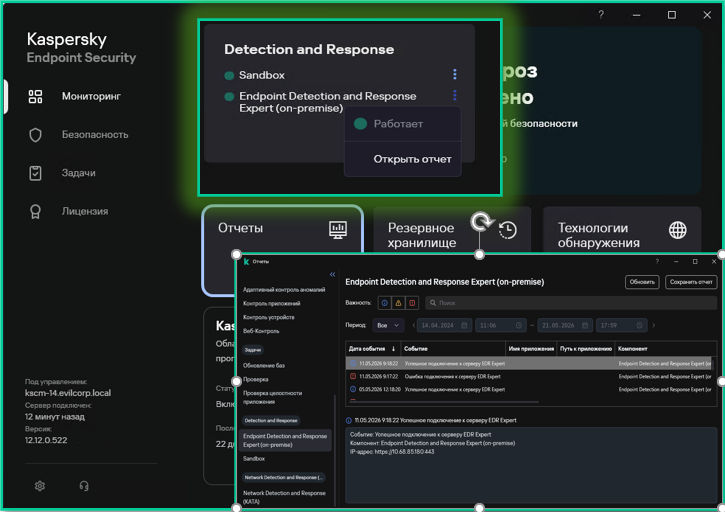The height and width of the screenshot is (512, 725).
Task: Open the Лицензия section
Action: pos(85,211)
